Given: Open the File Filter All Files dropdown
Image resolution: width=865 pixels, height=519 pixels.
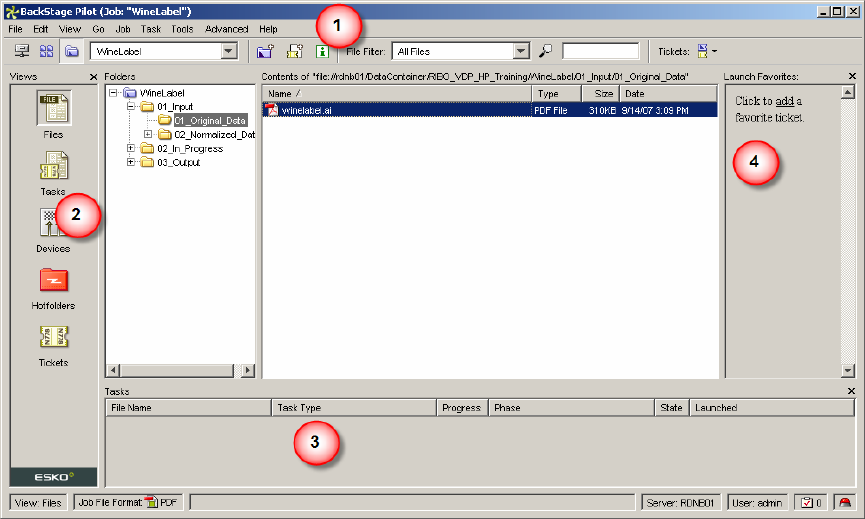Looking at the screenshot, I should tap(521, 51).
